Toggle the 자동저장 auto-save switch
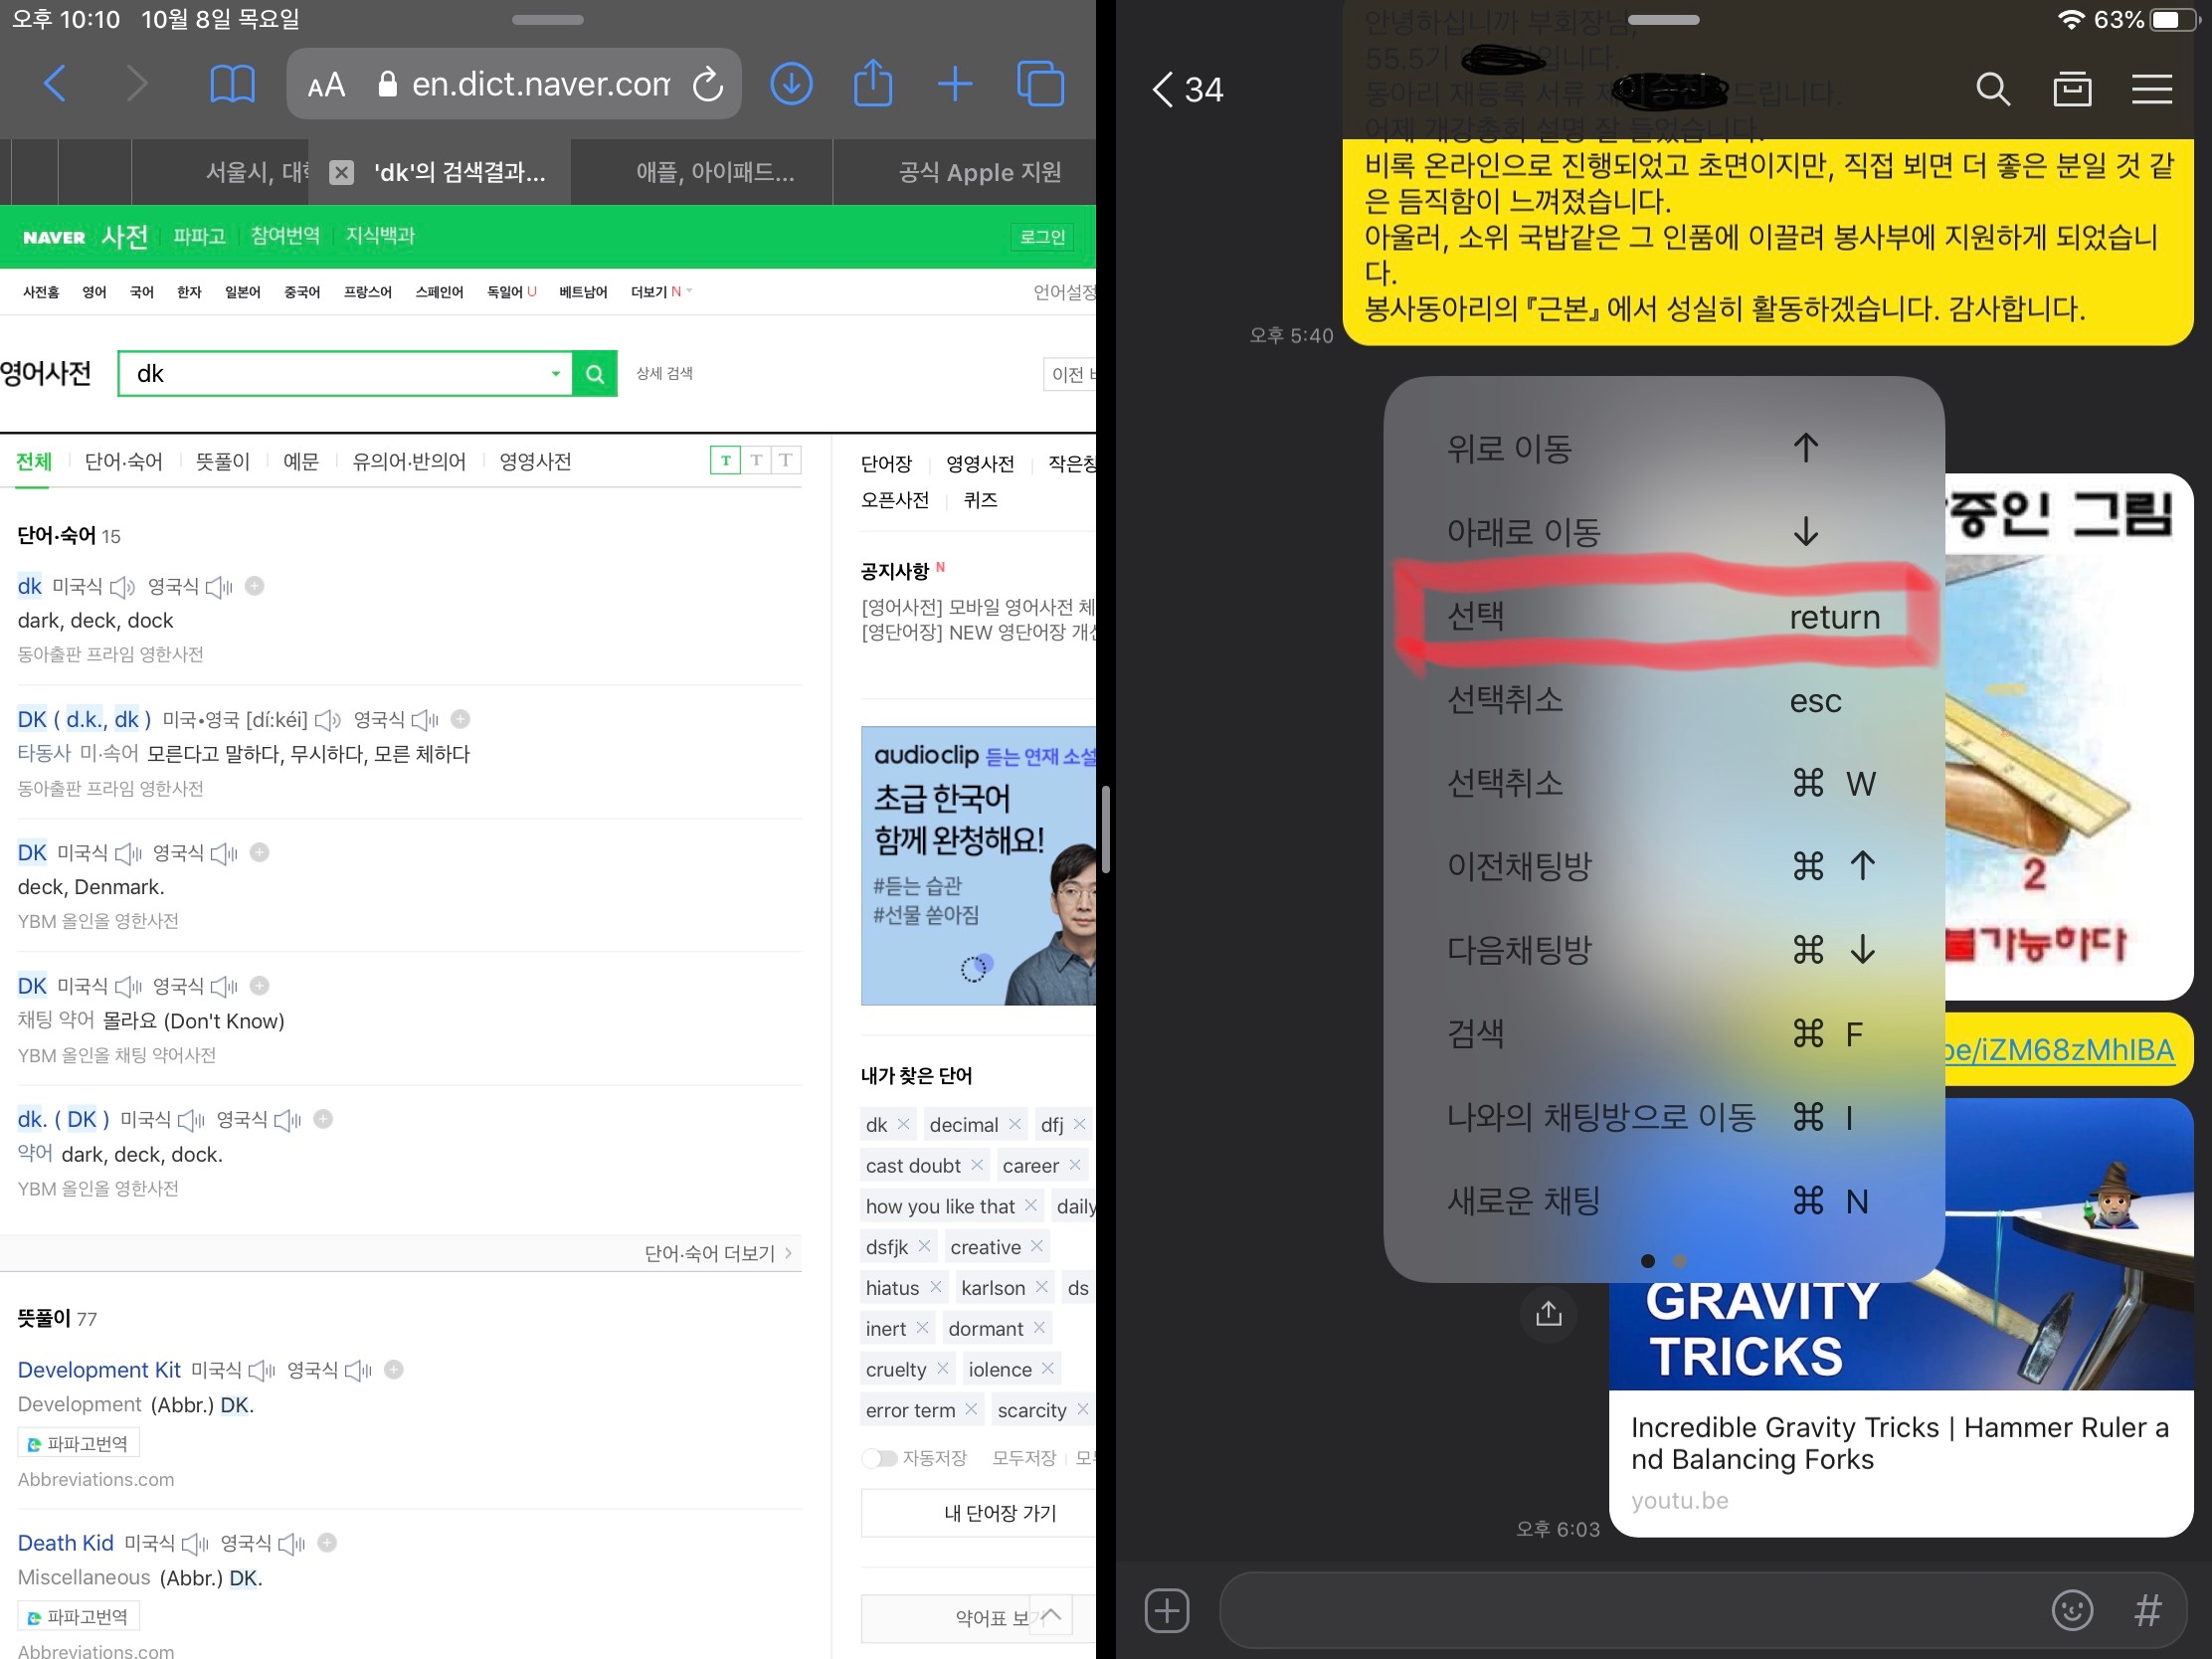Image resolution: width=2212 pixels, height=1659 pixels. click(x=880, y=1458)
